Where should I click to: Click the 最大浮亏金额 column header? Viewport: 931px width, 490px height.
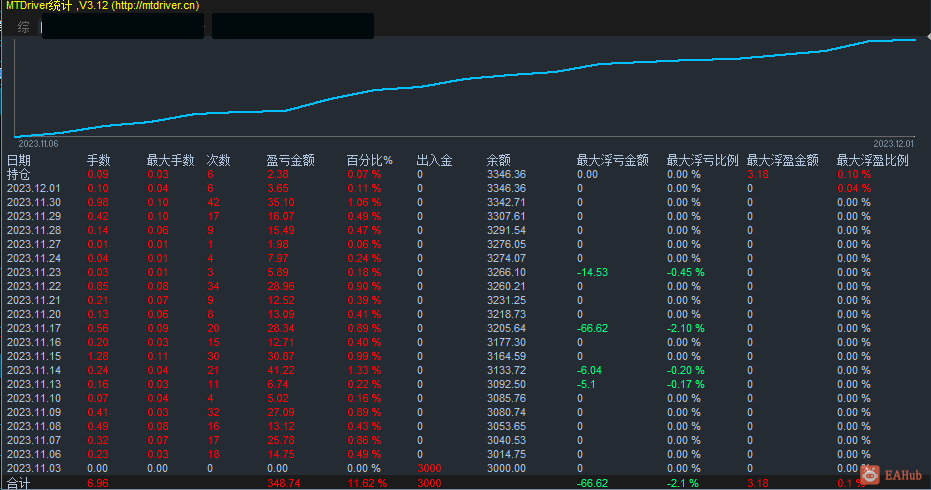[612, 160]
